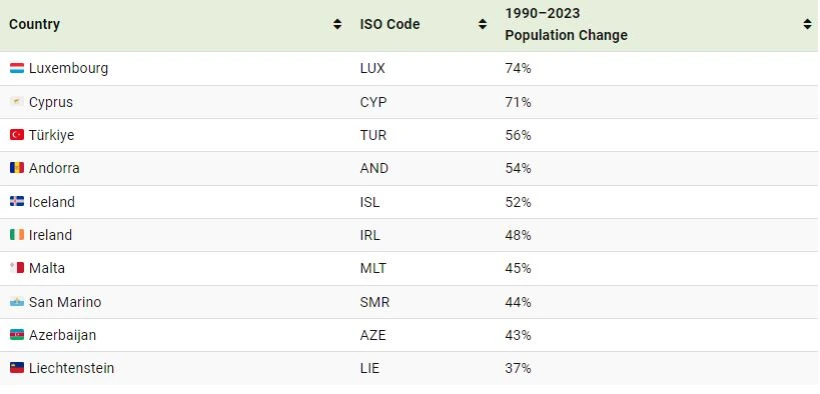
Task: Sort table by Country column arrows
Action: tap(337, 24)
